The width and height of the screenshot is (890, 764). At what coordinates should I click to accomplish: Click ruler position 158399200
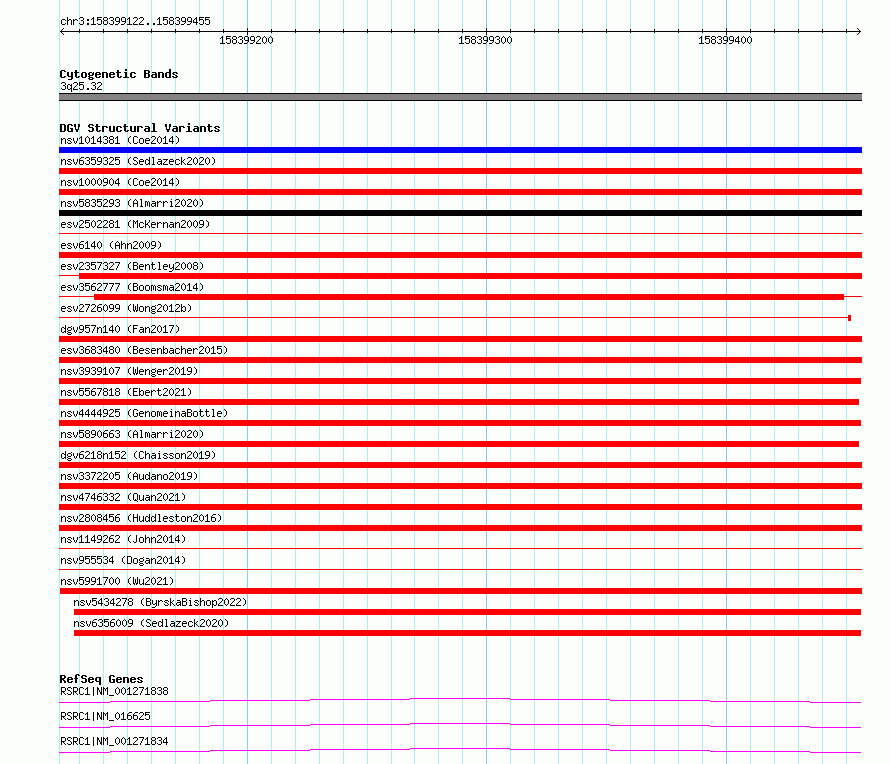pos(246,40)
